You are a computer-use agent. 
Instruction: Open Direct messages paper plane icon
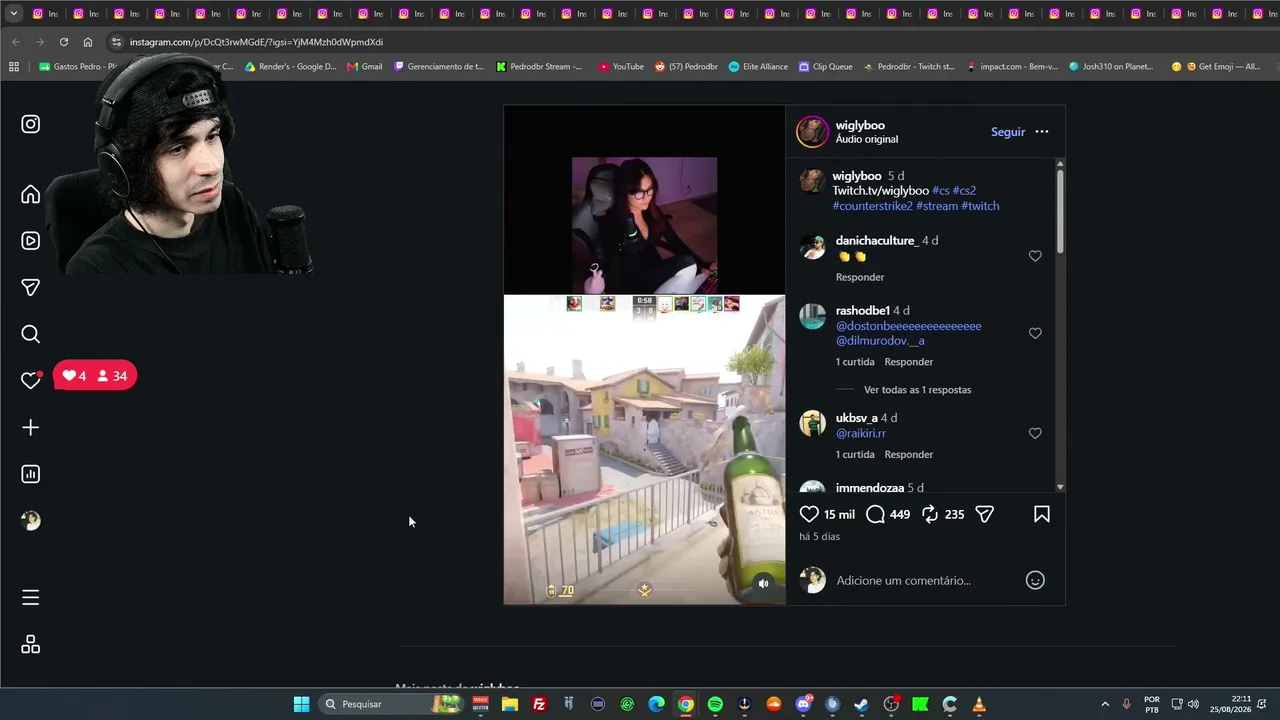coord(31,288)
